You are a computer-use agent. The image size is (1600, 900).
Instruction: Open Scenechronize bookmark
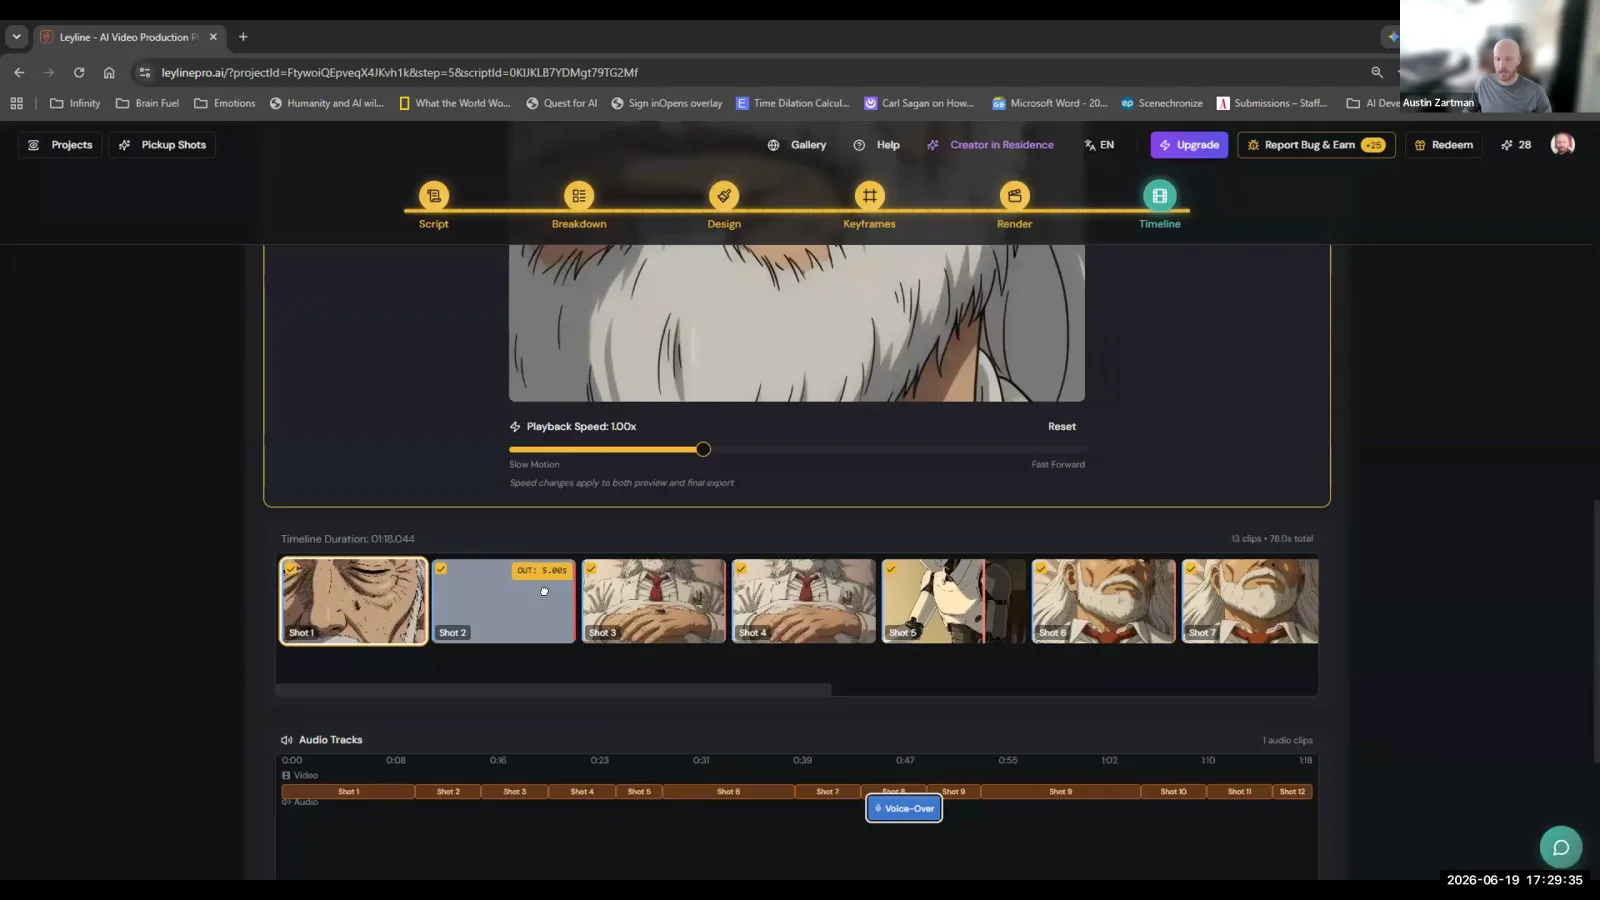pyautogui.click(x=1162, y=103)
